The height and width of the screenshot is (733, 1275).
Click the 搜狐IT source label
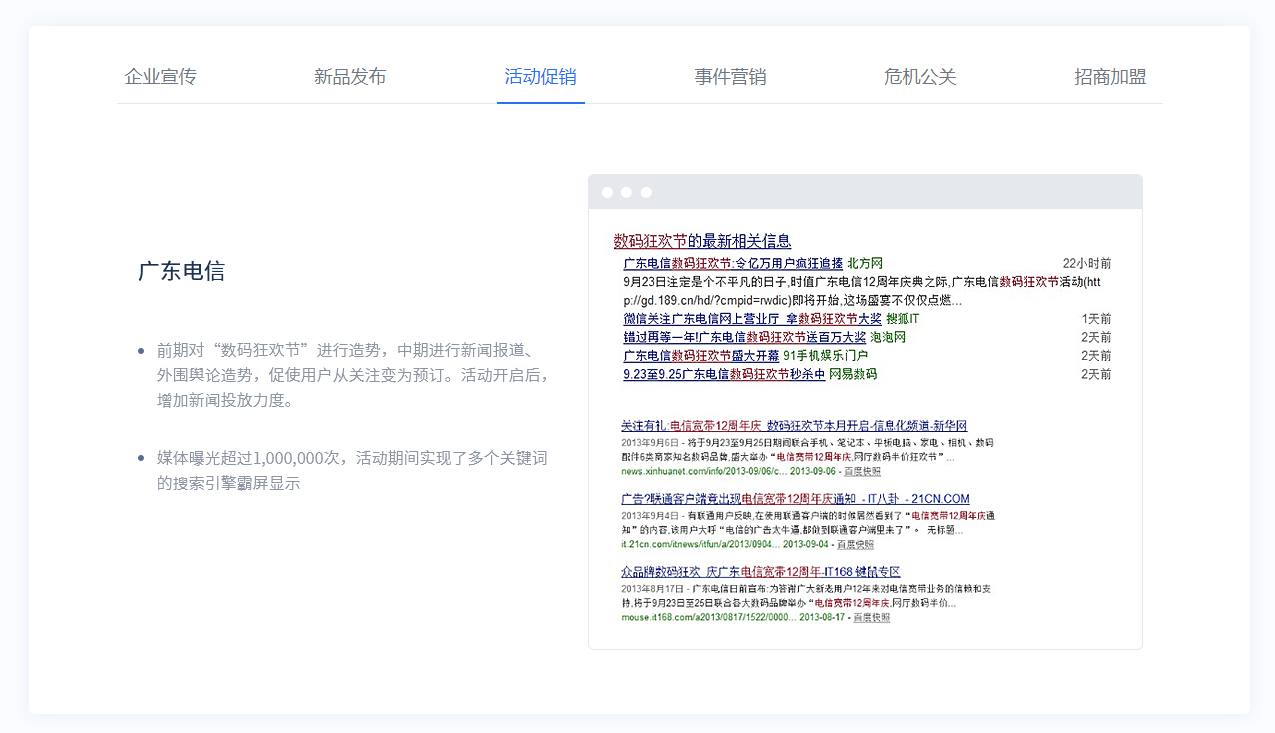pyautogui.click(x=902, y=319)
